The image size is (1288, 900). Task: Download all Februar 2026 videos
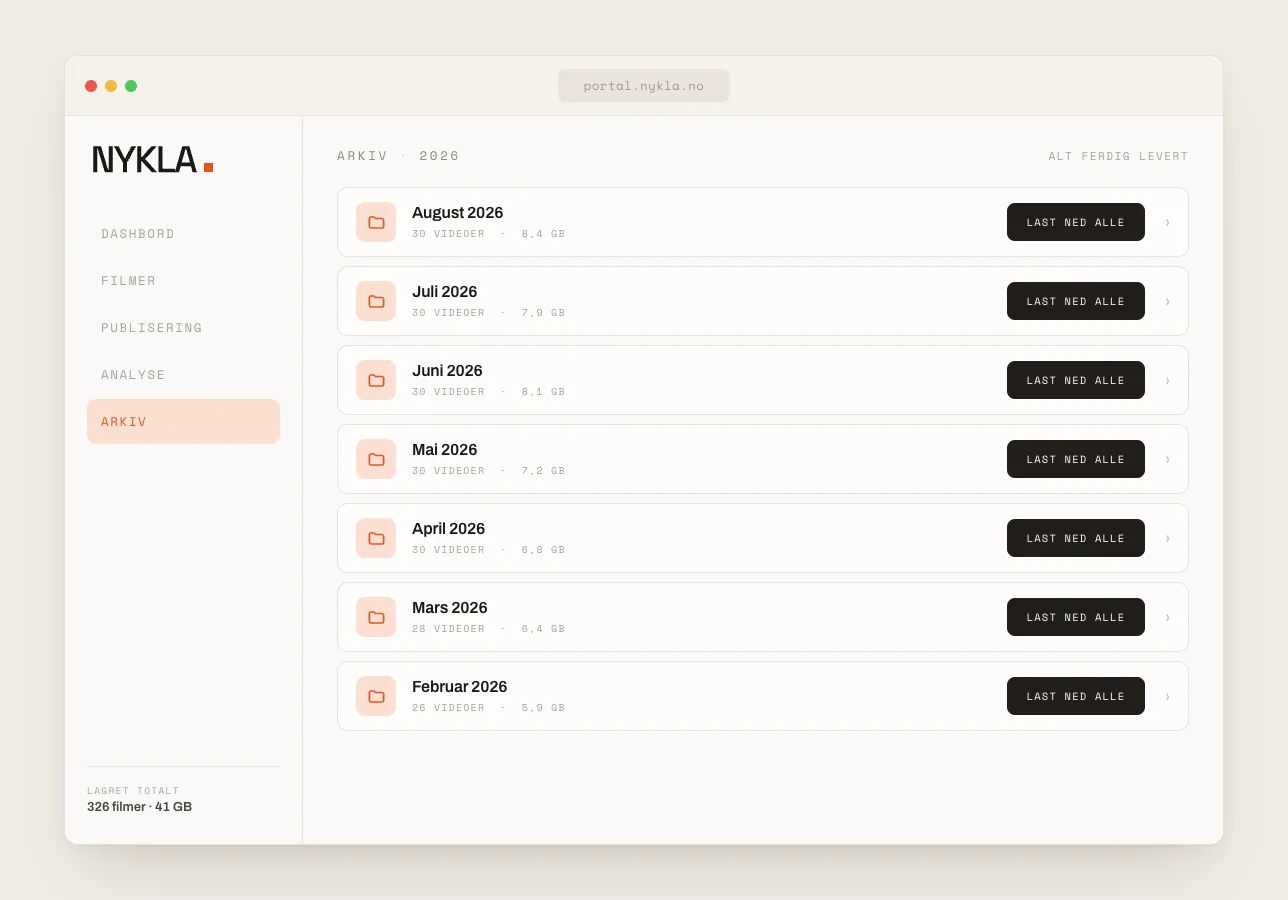click(x=1076, y=696)
